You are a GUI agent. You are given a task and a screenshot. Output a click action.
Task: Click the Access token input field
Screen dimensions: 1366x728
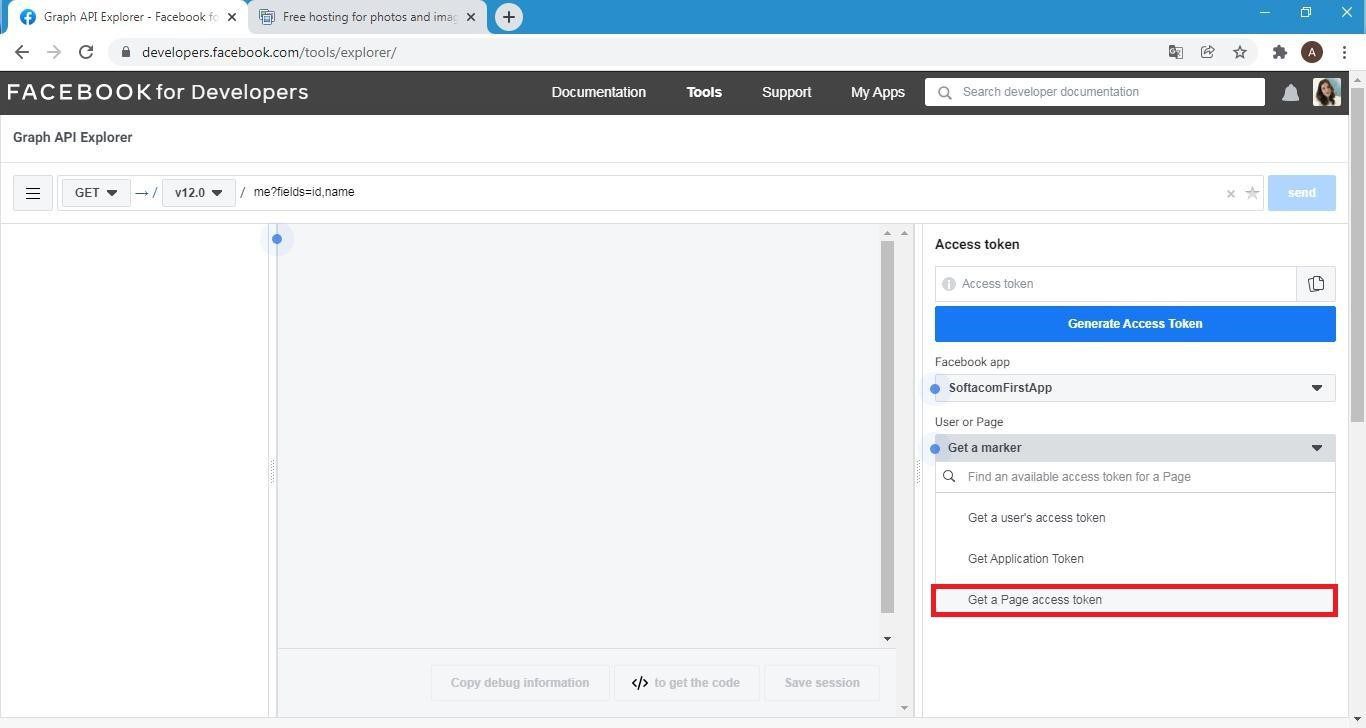[1116, 284]
